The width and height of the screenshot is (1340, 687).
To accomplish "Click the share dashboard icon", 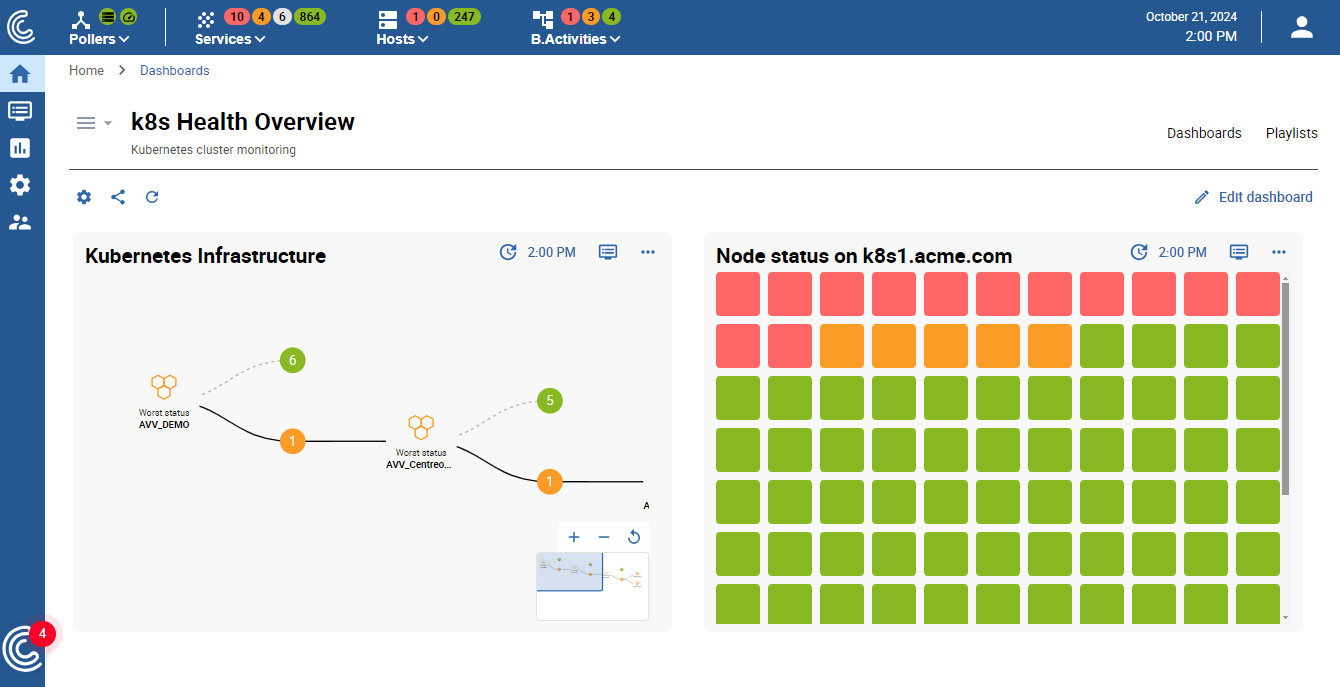I will (x=118, y=197).
